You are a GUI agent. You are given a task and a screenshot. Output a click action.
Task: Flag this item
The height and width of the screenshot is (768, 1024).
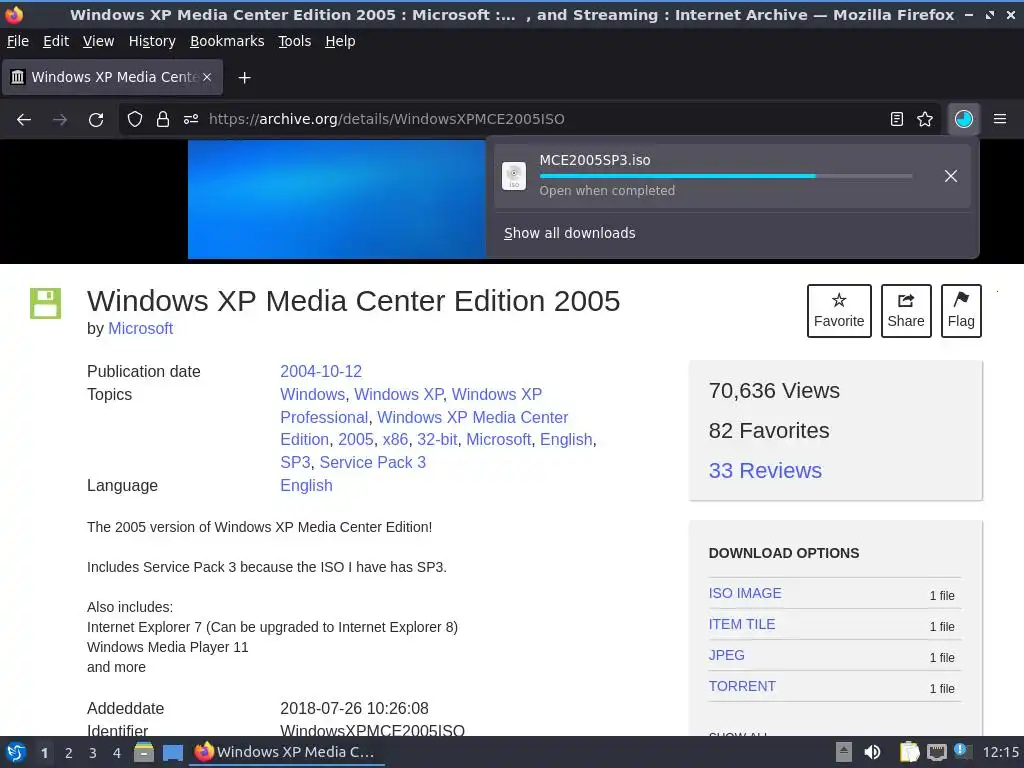(961, 311)
